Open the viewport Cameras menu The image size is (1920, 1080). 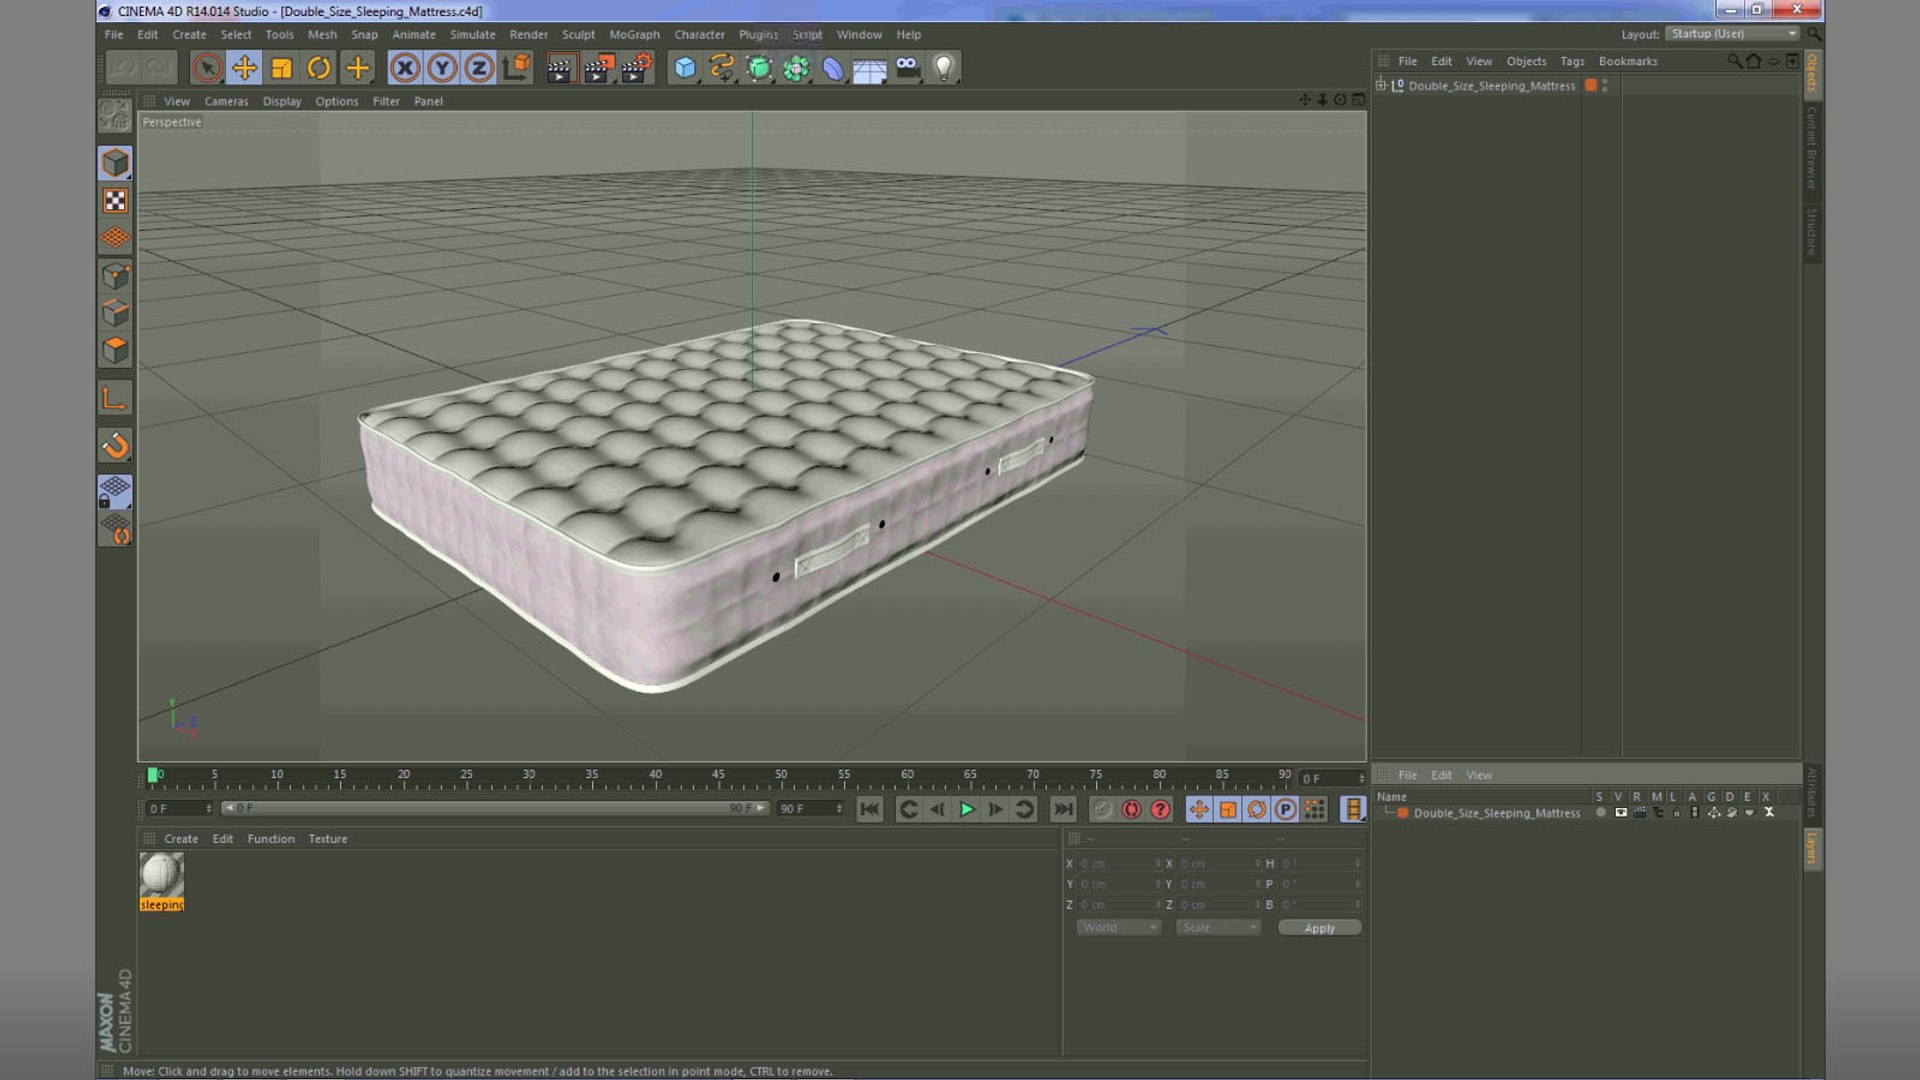coord(226,102)
